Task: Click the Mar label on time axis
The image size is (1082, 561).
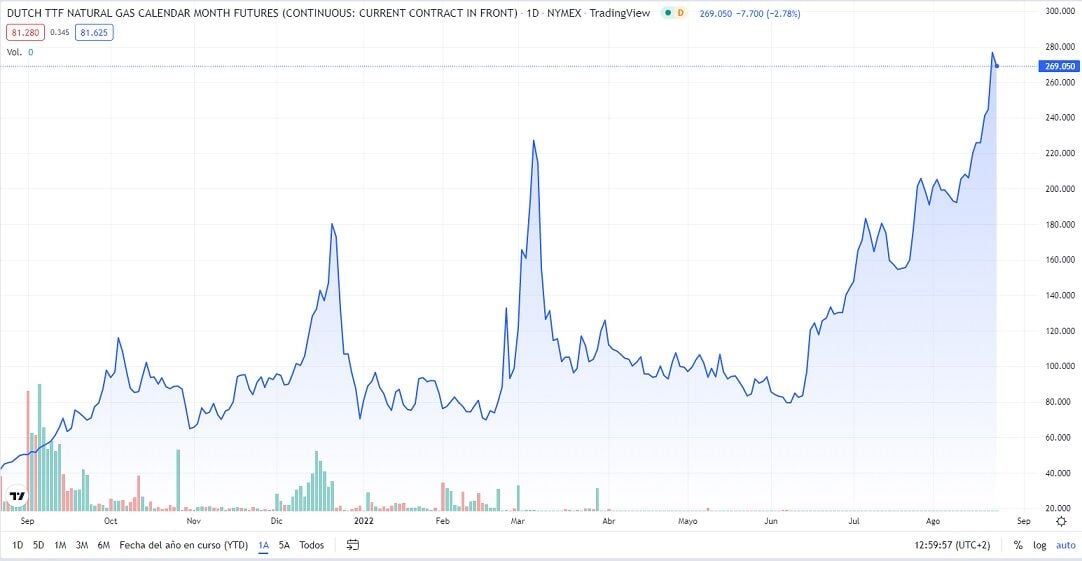Action: coord(518,521)
